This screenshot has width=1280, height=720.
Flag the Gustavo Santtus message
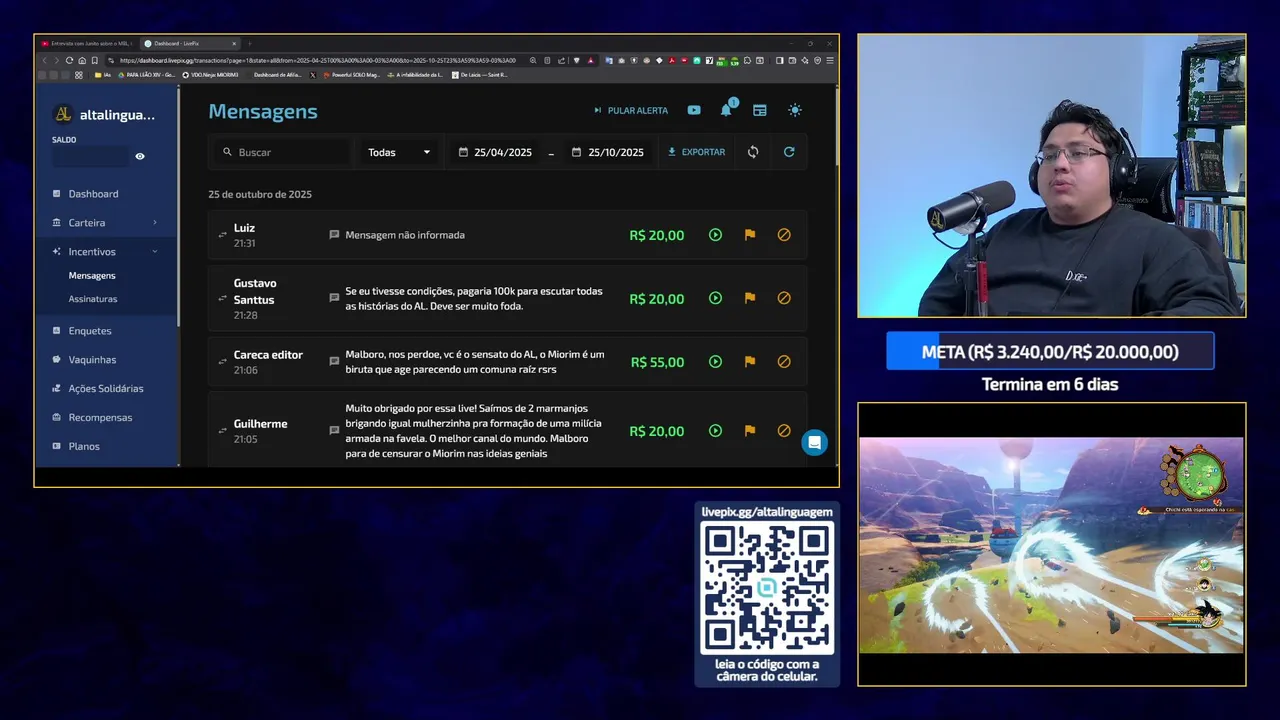750,298
